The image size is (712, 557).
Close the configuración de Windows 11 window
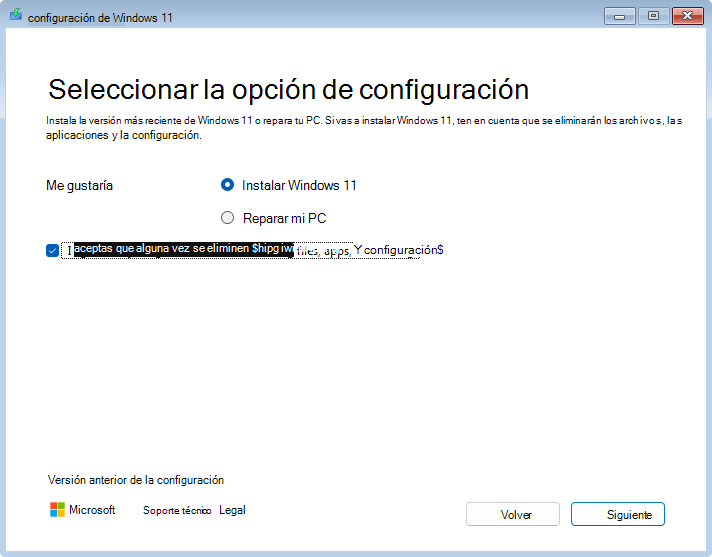687,16
